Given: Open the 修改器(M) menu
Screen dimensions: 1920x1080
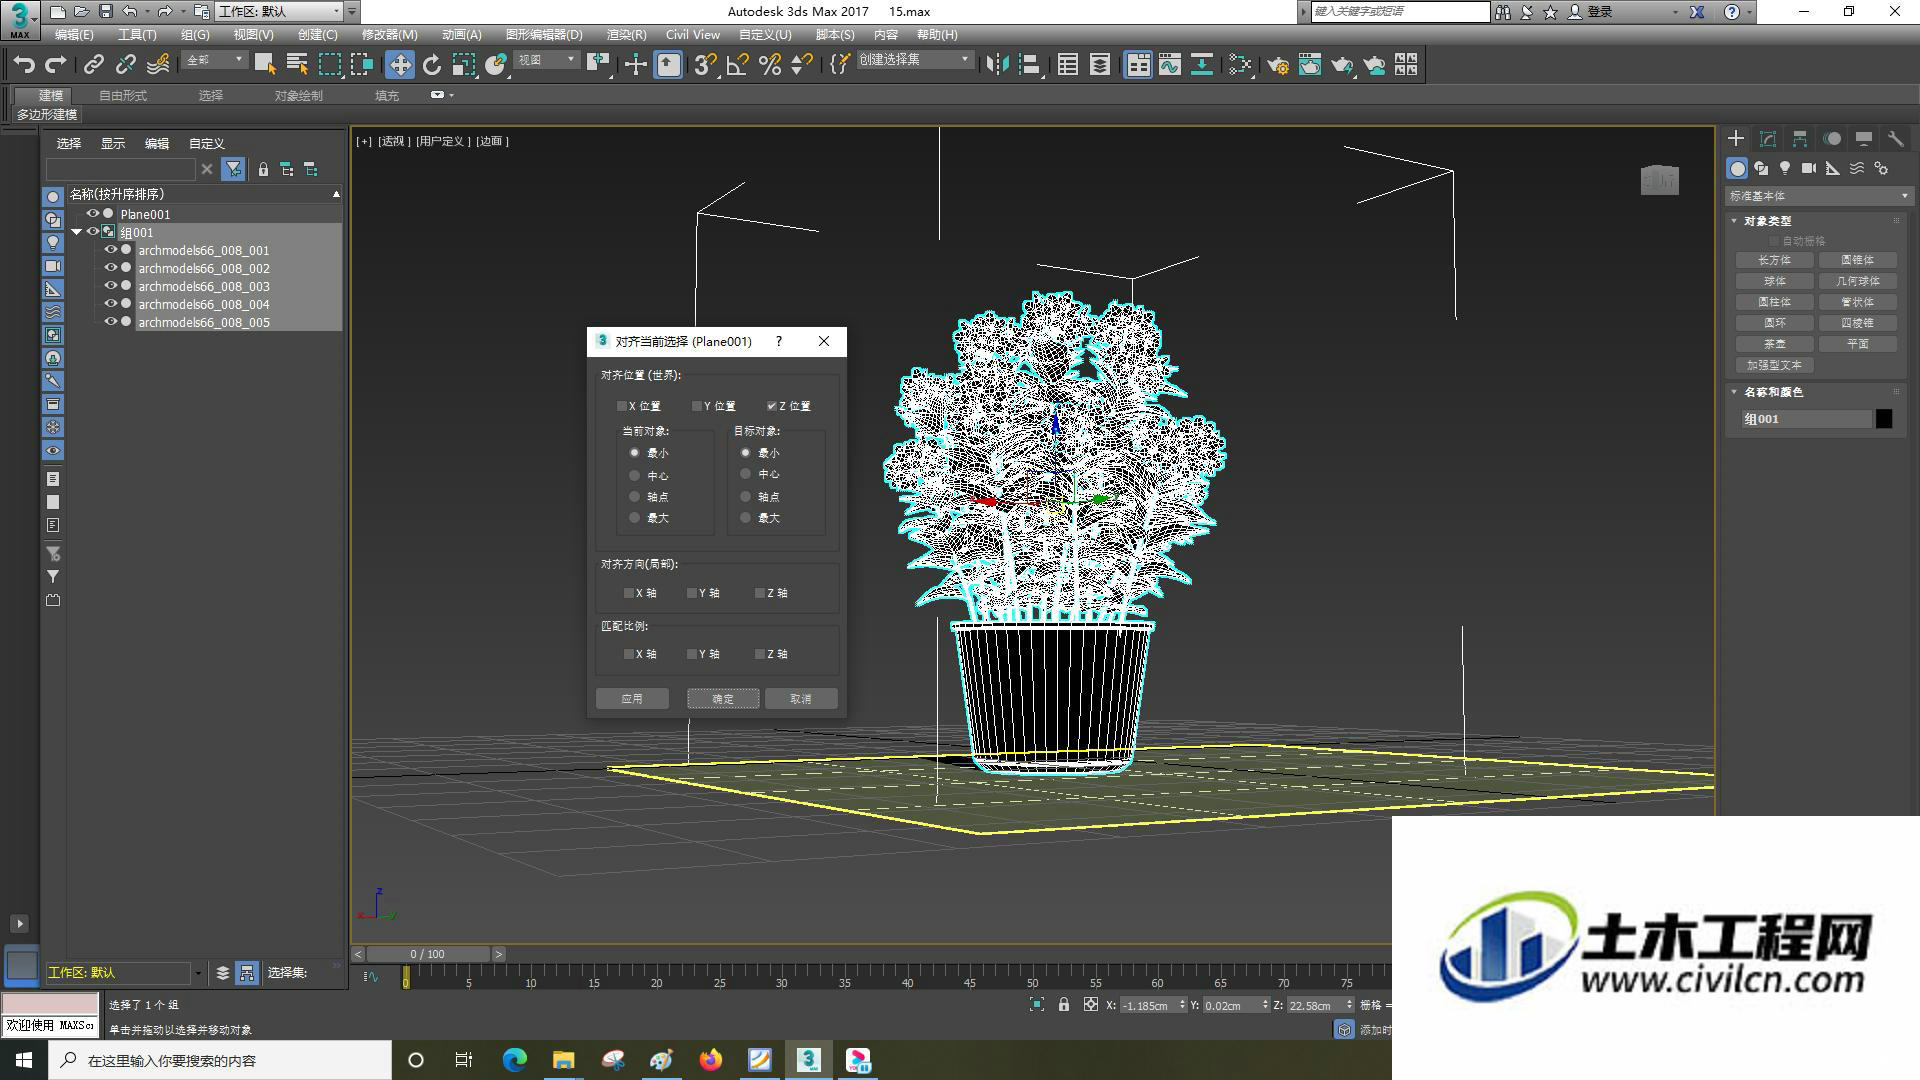Looking at the screenshot, I should pos(389,35).
